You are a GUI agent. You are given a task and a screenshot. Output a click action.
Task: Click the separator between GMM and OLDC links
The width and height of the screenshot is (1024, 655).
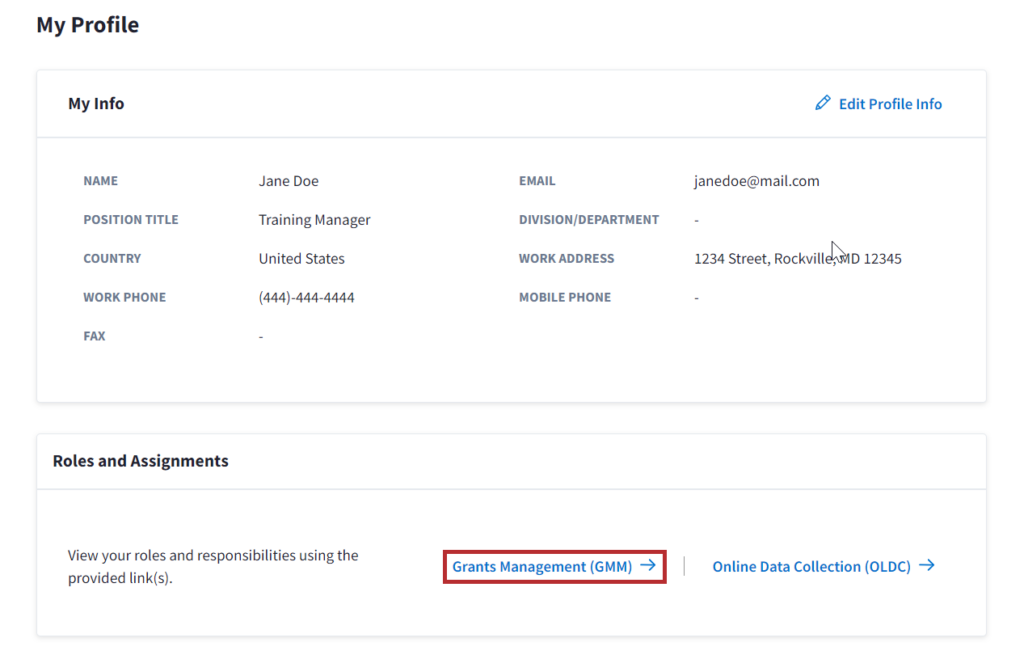tap(686, 565)
